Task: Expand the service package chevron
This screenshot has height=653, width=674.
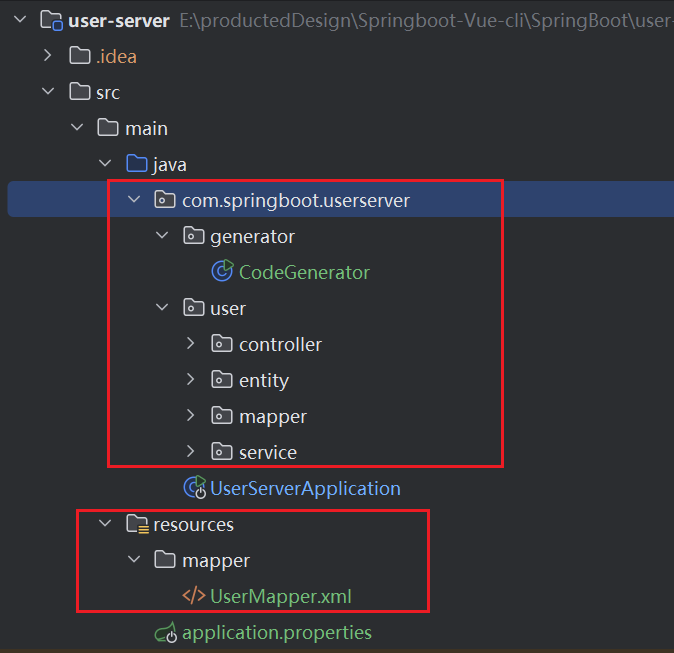Action: [192, 452]
